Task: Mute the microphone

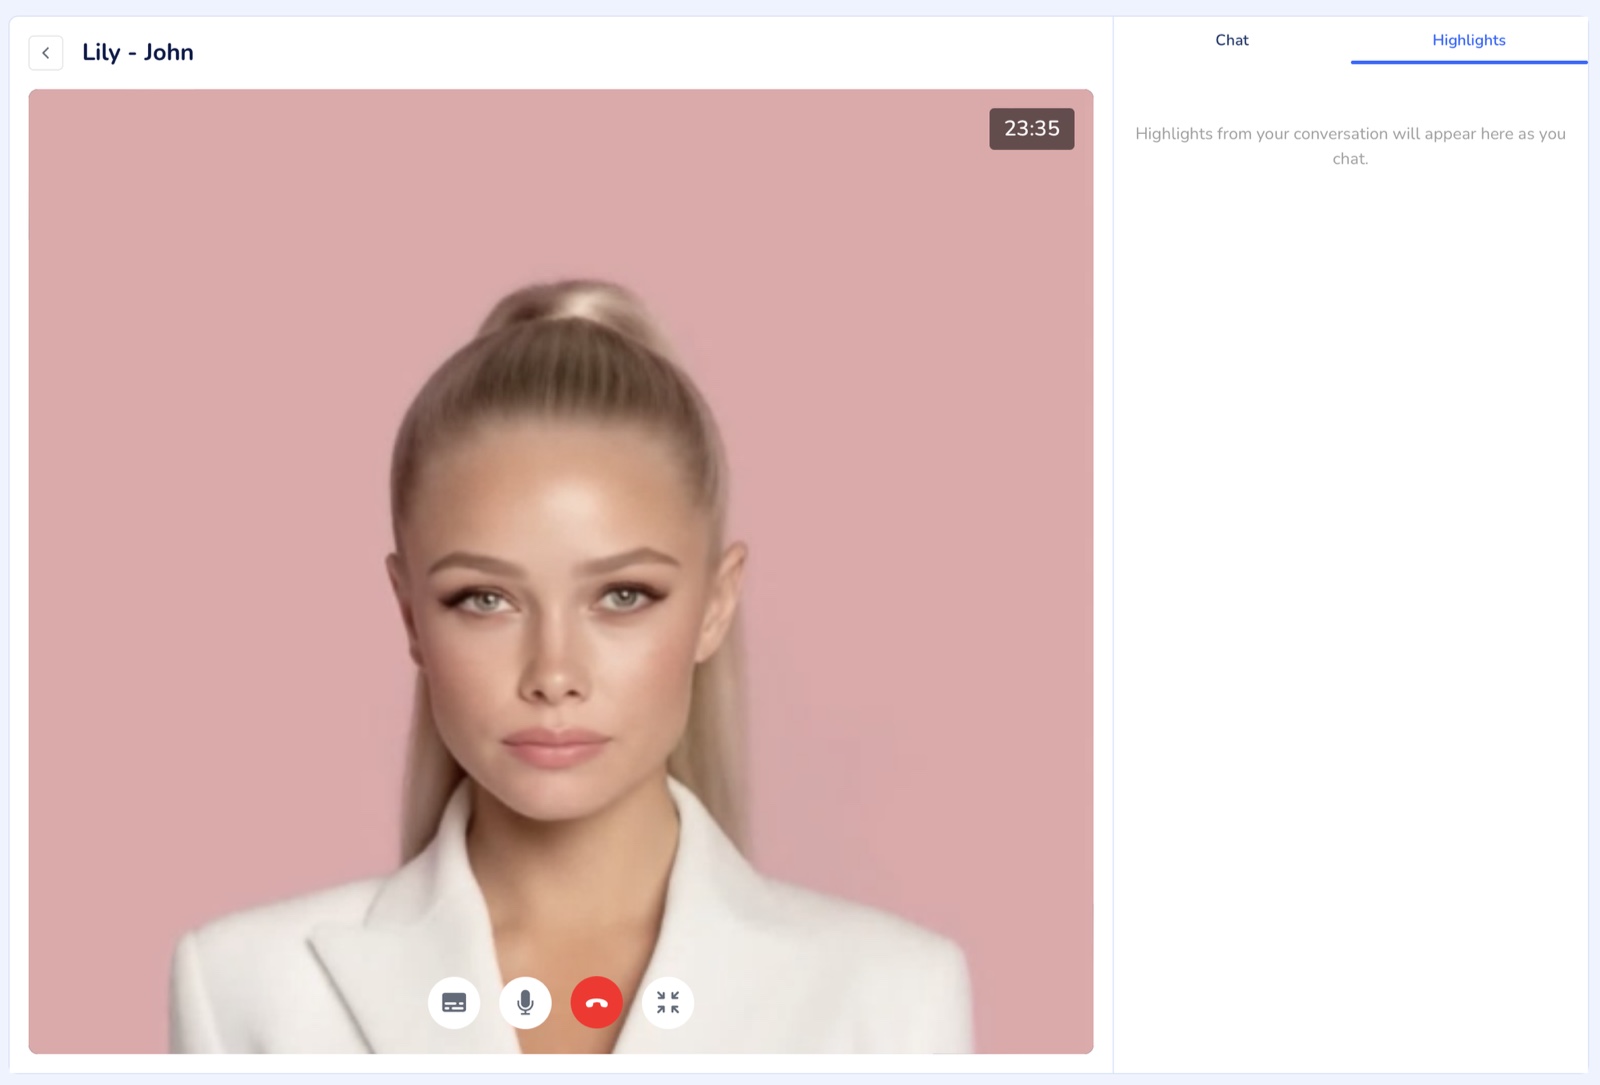Action: click(525, 1002)
